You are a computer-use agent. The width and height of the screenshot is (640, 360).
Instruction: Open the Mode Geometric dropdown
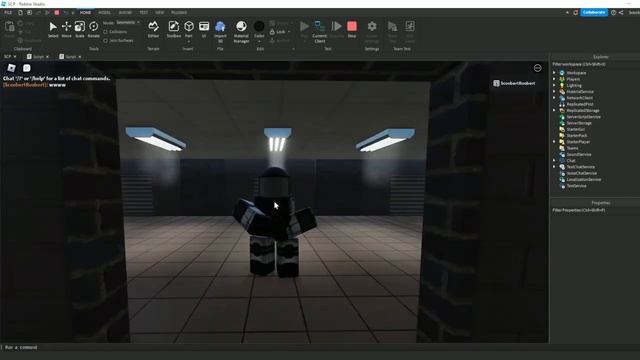(x=128, y=22)
